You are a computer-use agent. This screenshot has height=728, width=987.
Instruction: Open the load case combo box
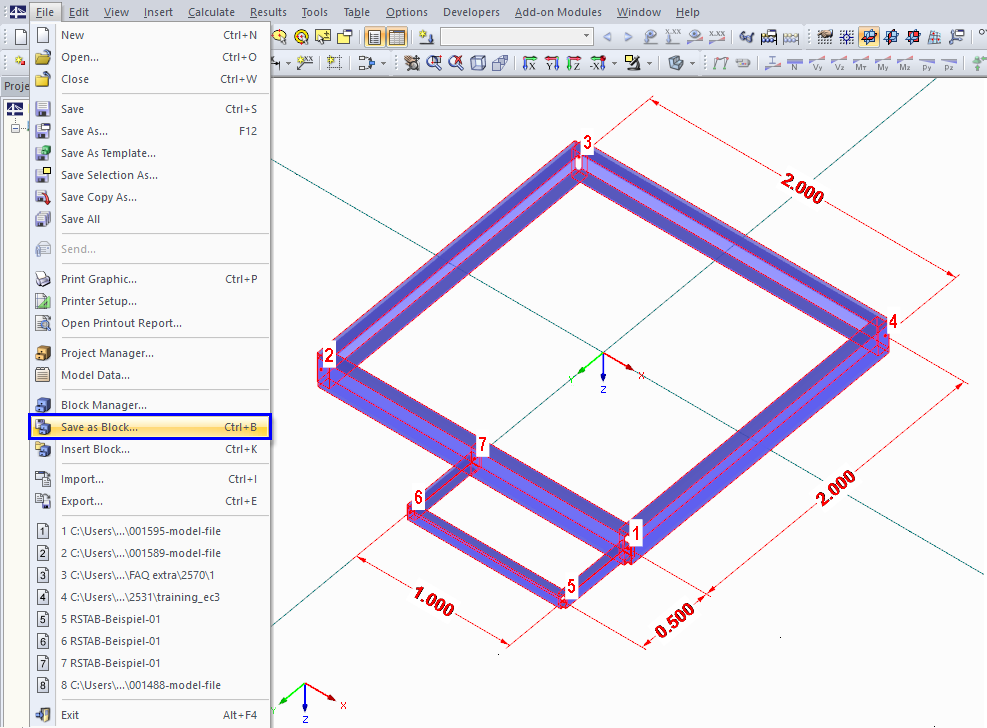[517, 36]
